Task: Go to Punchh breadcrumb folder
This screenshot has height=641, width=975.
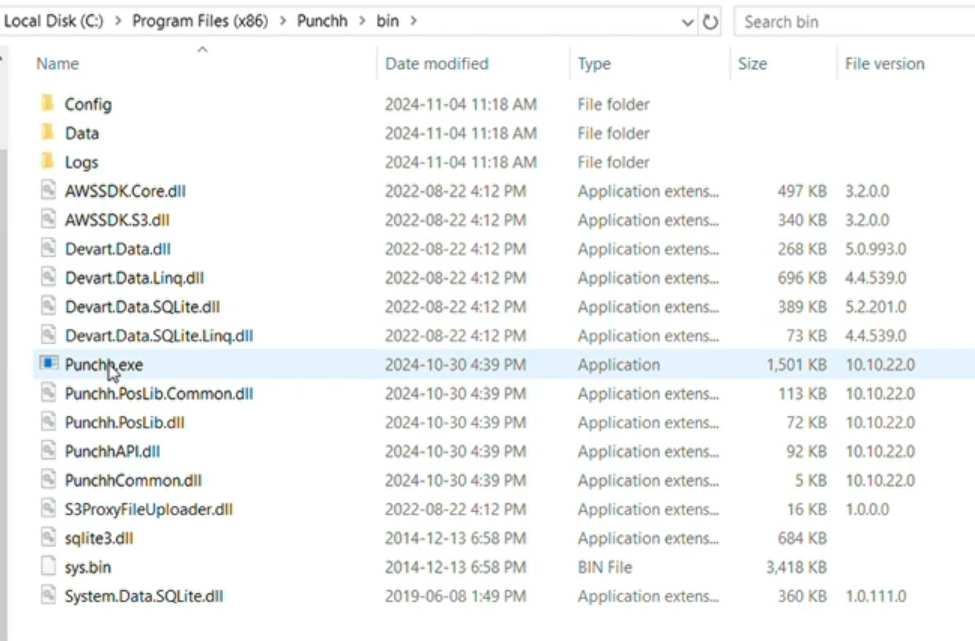Action: (x=322, y=21)
